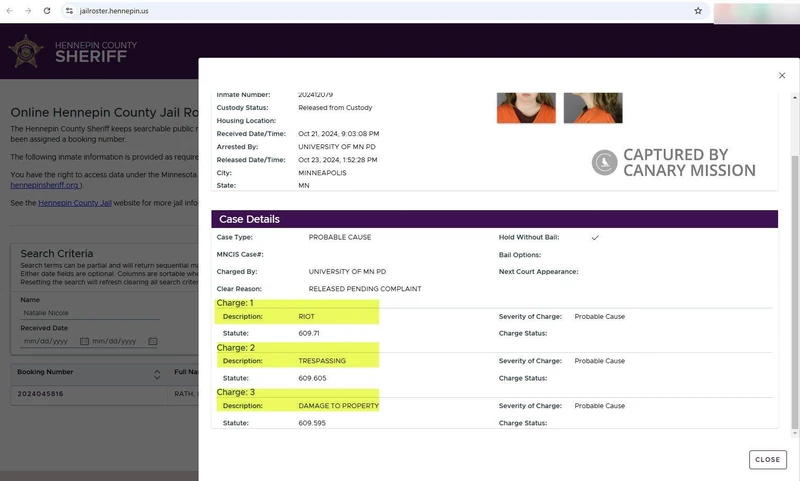Click the Charge: 1 heading
This screenshot has height=481, width=800.
click(235, 303)
